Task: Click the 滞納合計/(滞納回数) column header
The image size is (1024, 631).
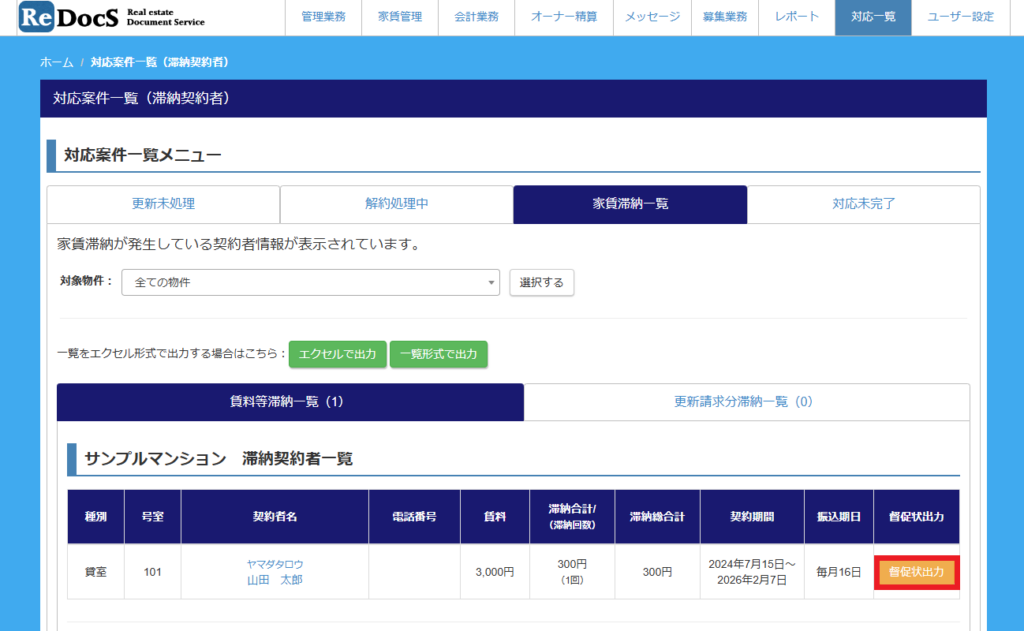Action: 571,517
